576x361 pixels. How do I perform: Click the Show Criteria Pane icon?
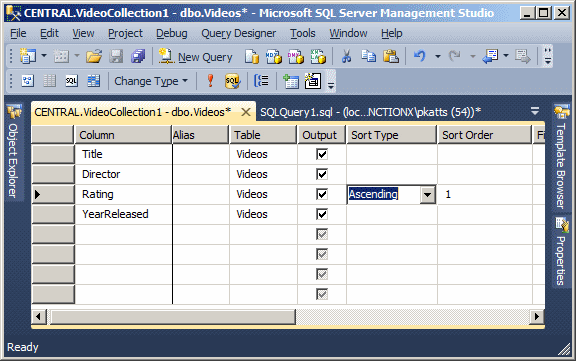(50, 80)
